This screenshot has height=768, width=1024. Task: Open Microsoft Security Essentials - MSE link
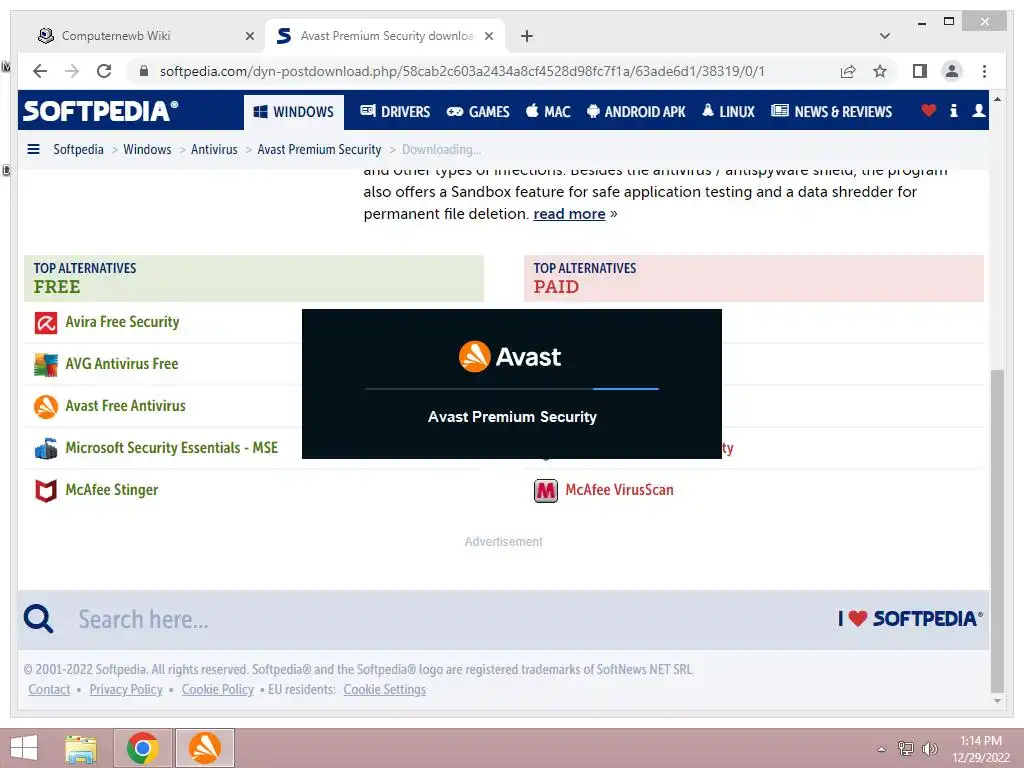click(x=172, y=447)
